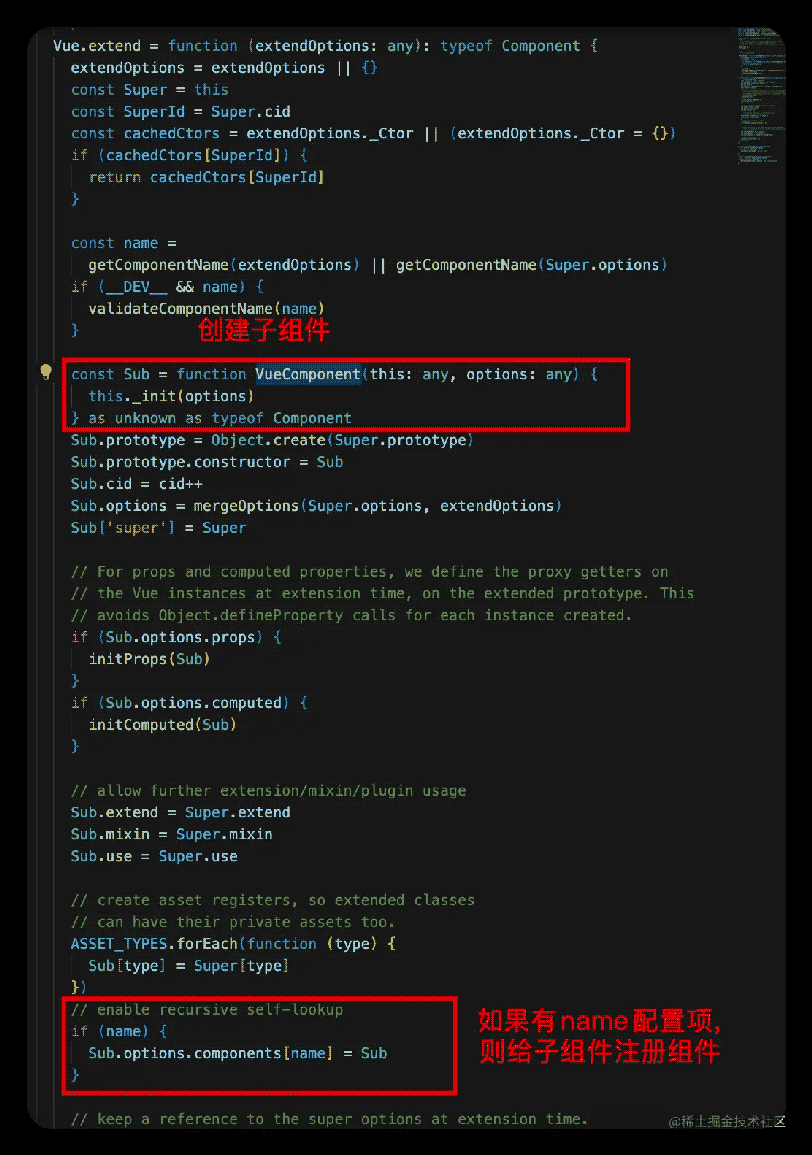Image resolution: width=812 pixels, height=1155 pixels.
Task: Click the Sub.mixin = Super.mixin line
Action: pyautogui.click(x=172, y=835)
